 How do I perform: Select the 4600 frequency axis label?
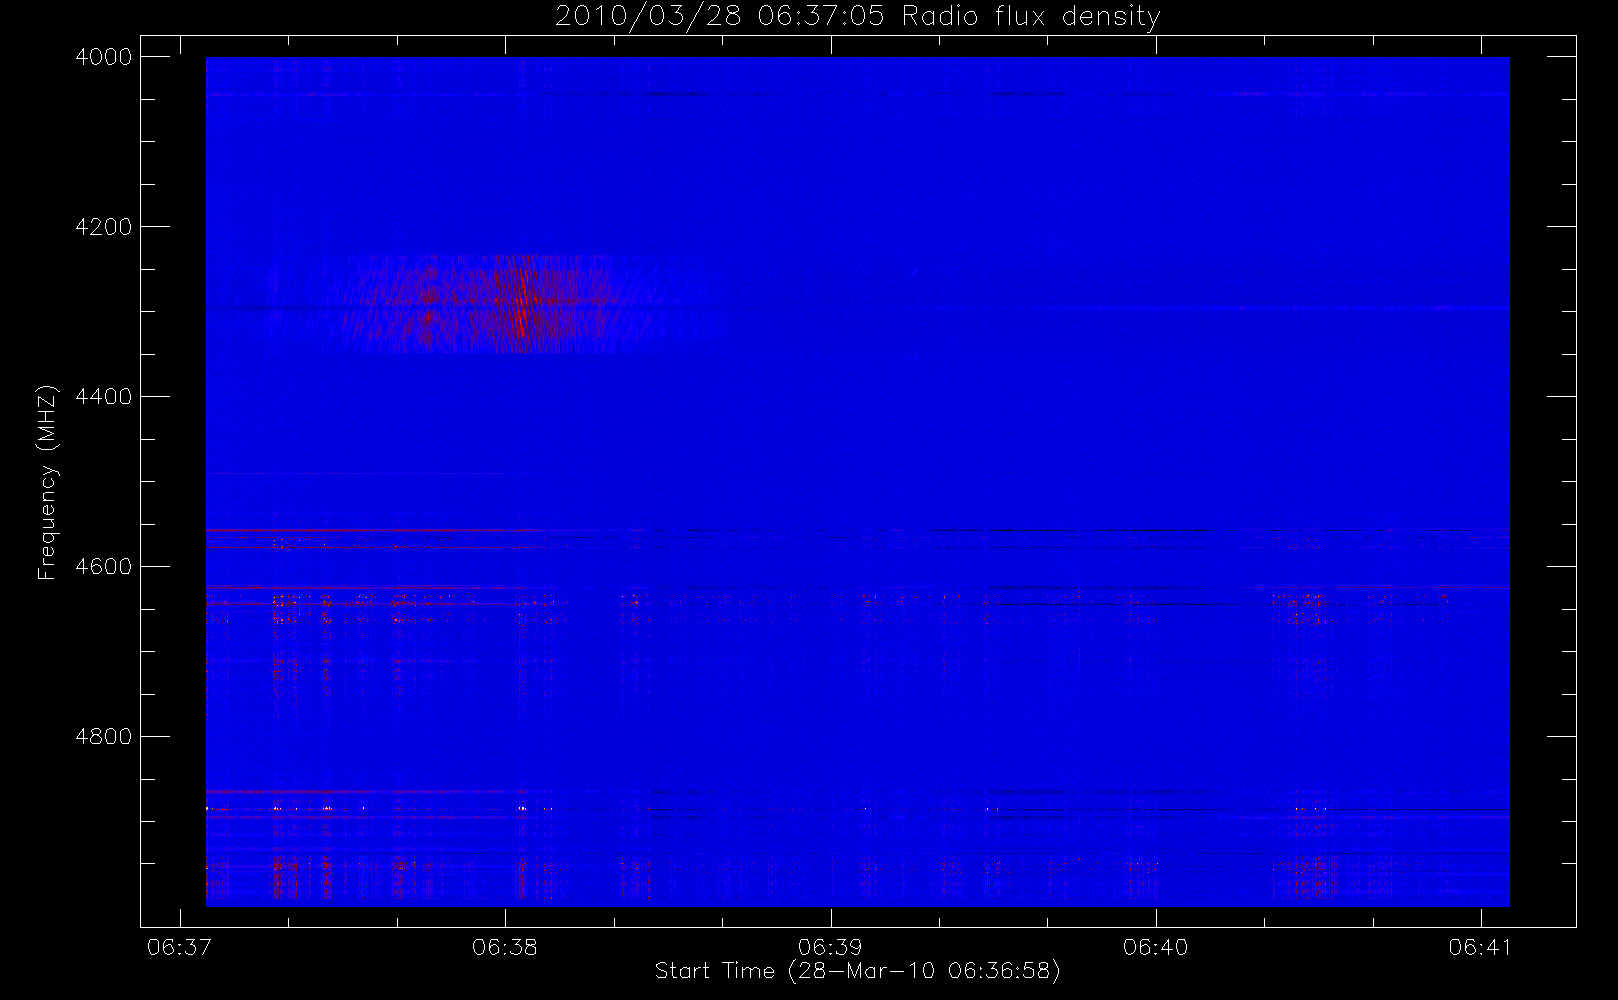[x=104, y=567]
